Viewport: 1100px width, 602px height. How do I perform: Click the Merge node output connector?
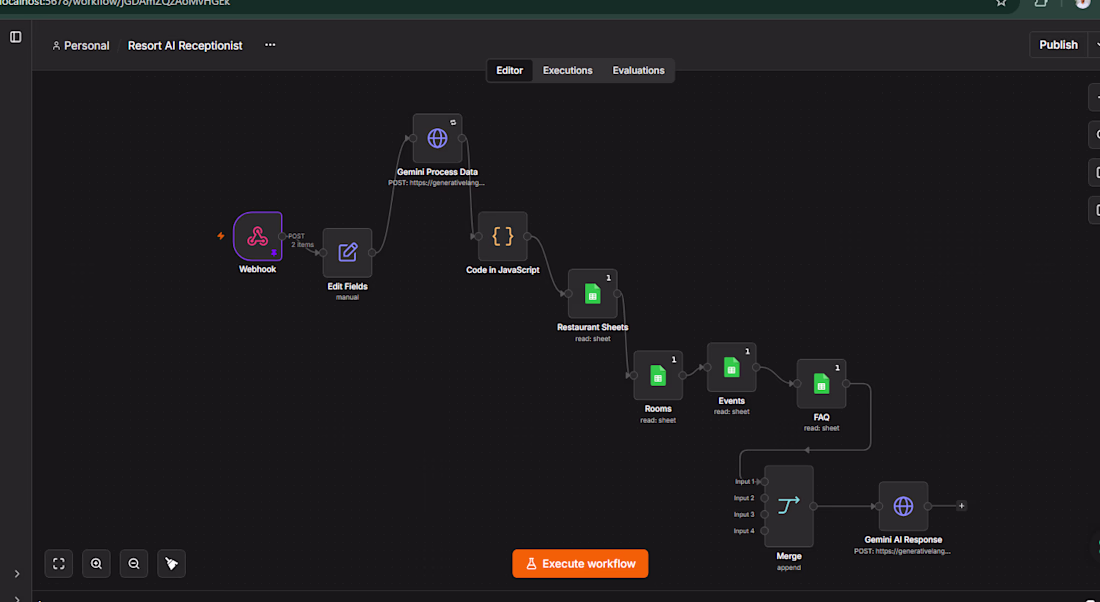(813, 506)
